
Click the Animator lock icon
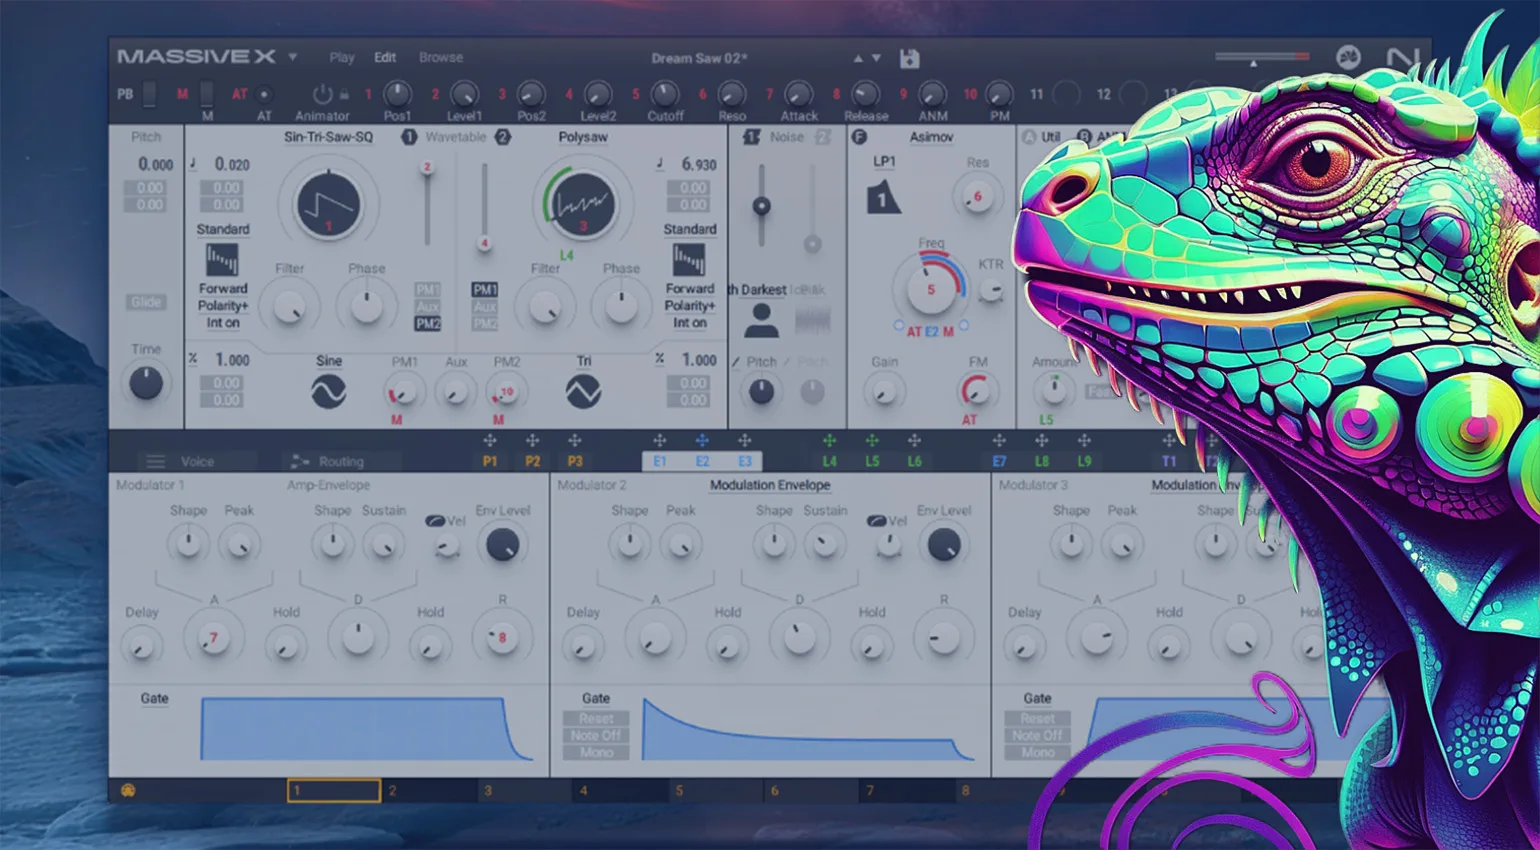[x=344, y=95]
